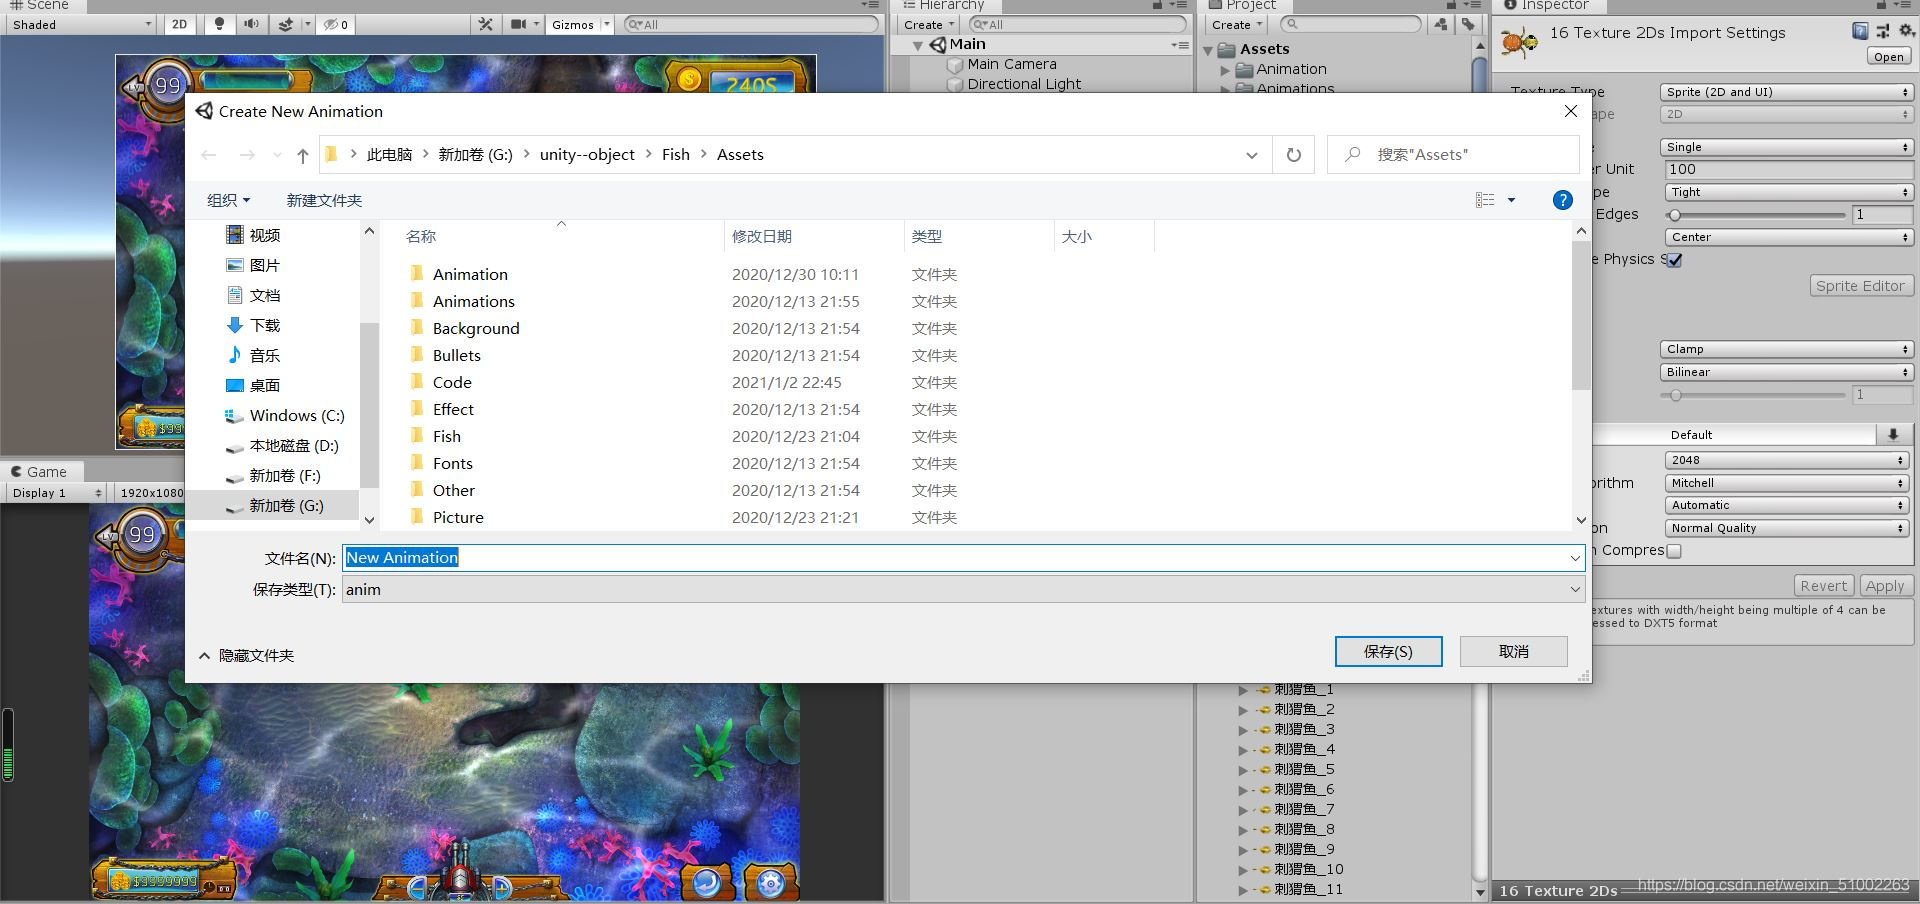Sort file list by 修改日期 column
This screenshot has width=1920, height=904.
[762, 236]
